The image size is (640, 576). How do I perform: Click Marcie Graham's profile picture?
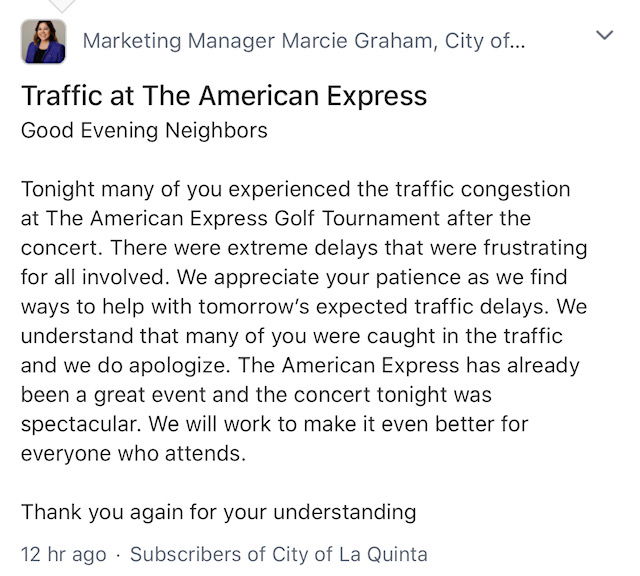pos(43,41)
